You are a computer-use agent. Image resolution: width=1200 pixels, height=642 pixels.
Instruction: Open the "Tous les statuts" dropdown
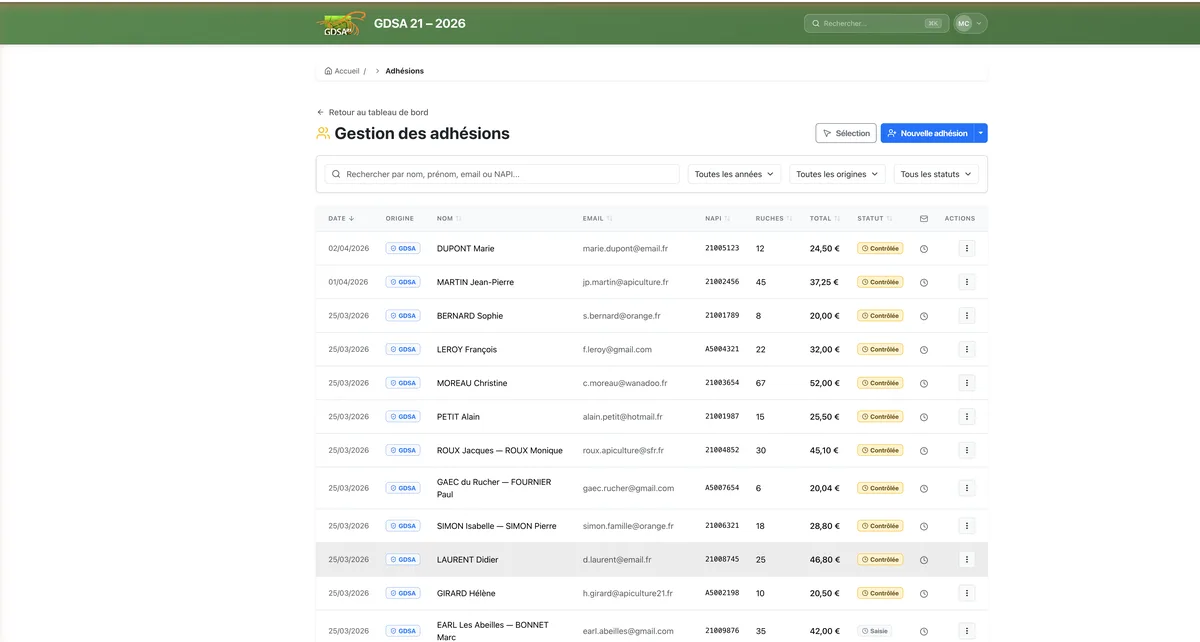click(x=936, y=173)
